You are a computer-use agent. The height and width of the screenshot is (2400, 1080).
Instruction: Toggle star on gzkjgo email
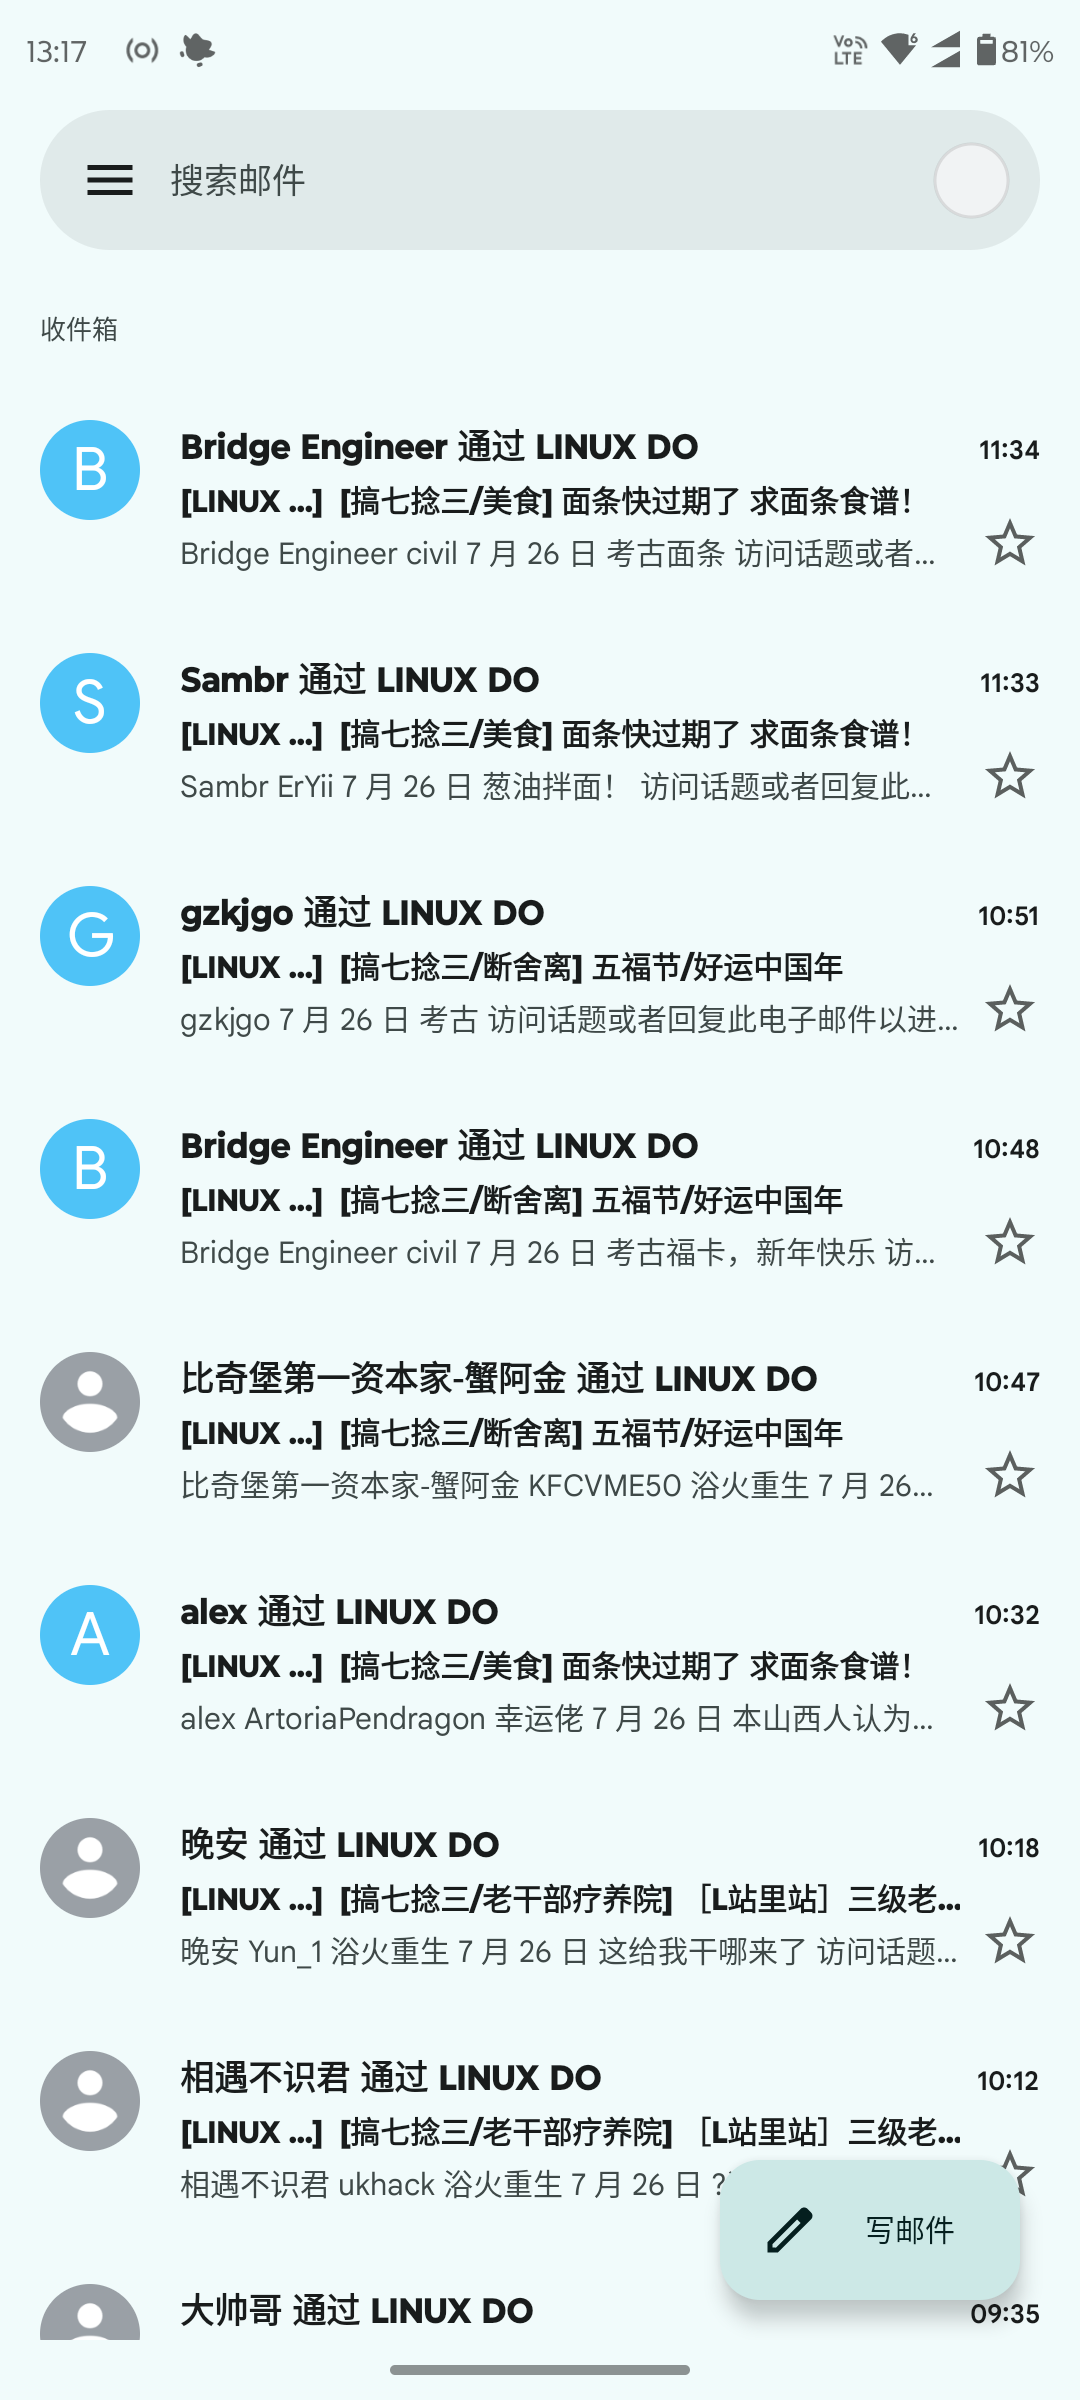click(x=1009, y=1009)
